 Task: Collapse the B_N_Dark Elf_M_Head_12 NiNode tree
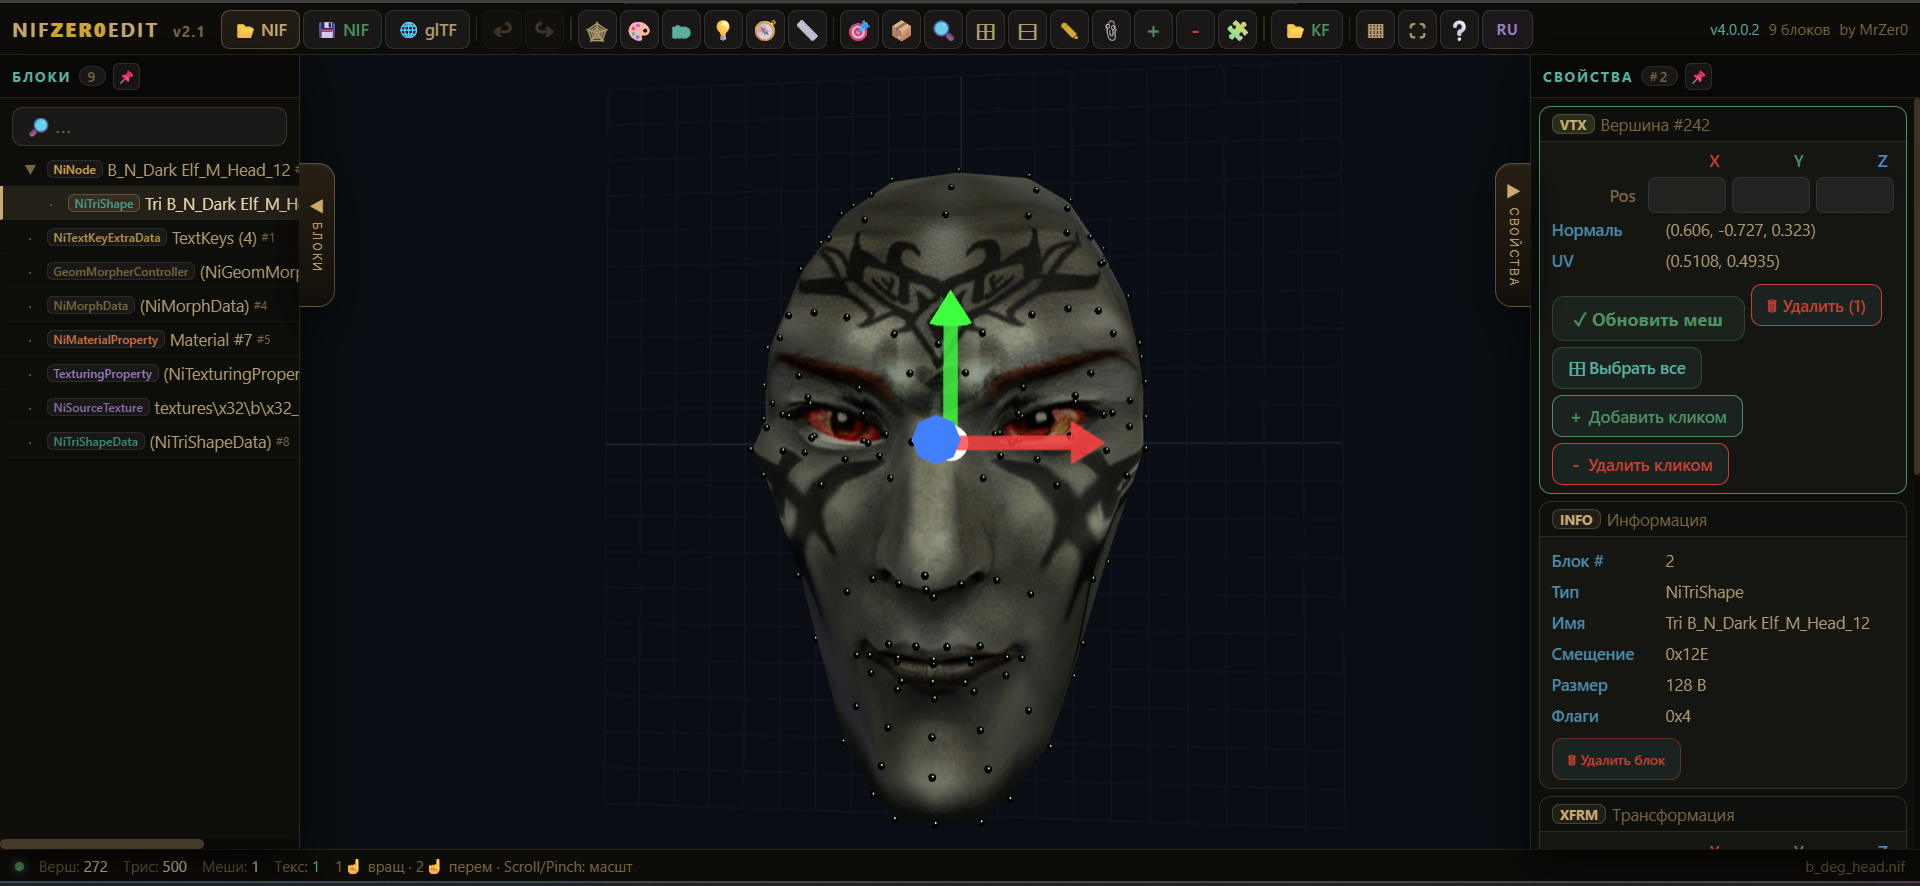pos(30,170)
